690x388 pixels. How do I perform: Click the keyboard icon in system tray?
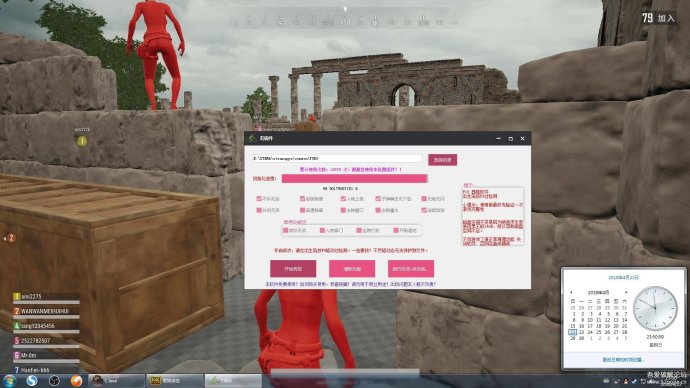[606, 381]
